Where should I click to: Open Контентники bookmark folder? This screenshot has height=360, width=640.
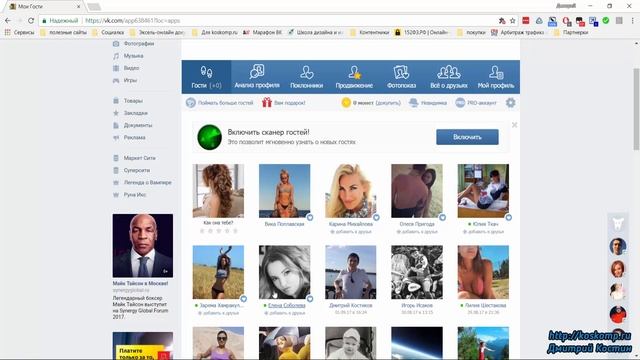[x=370, y=32]
